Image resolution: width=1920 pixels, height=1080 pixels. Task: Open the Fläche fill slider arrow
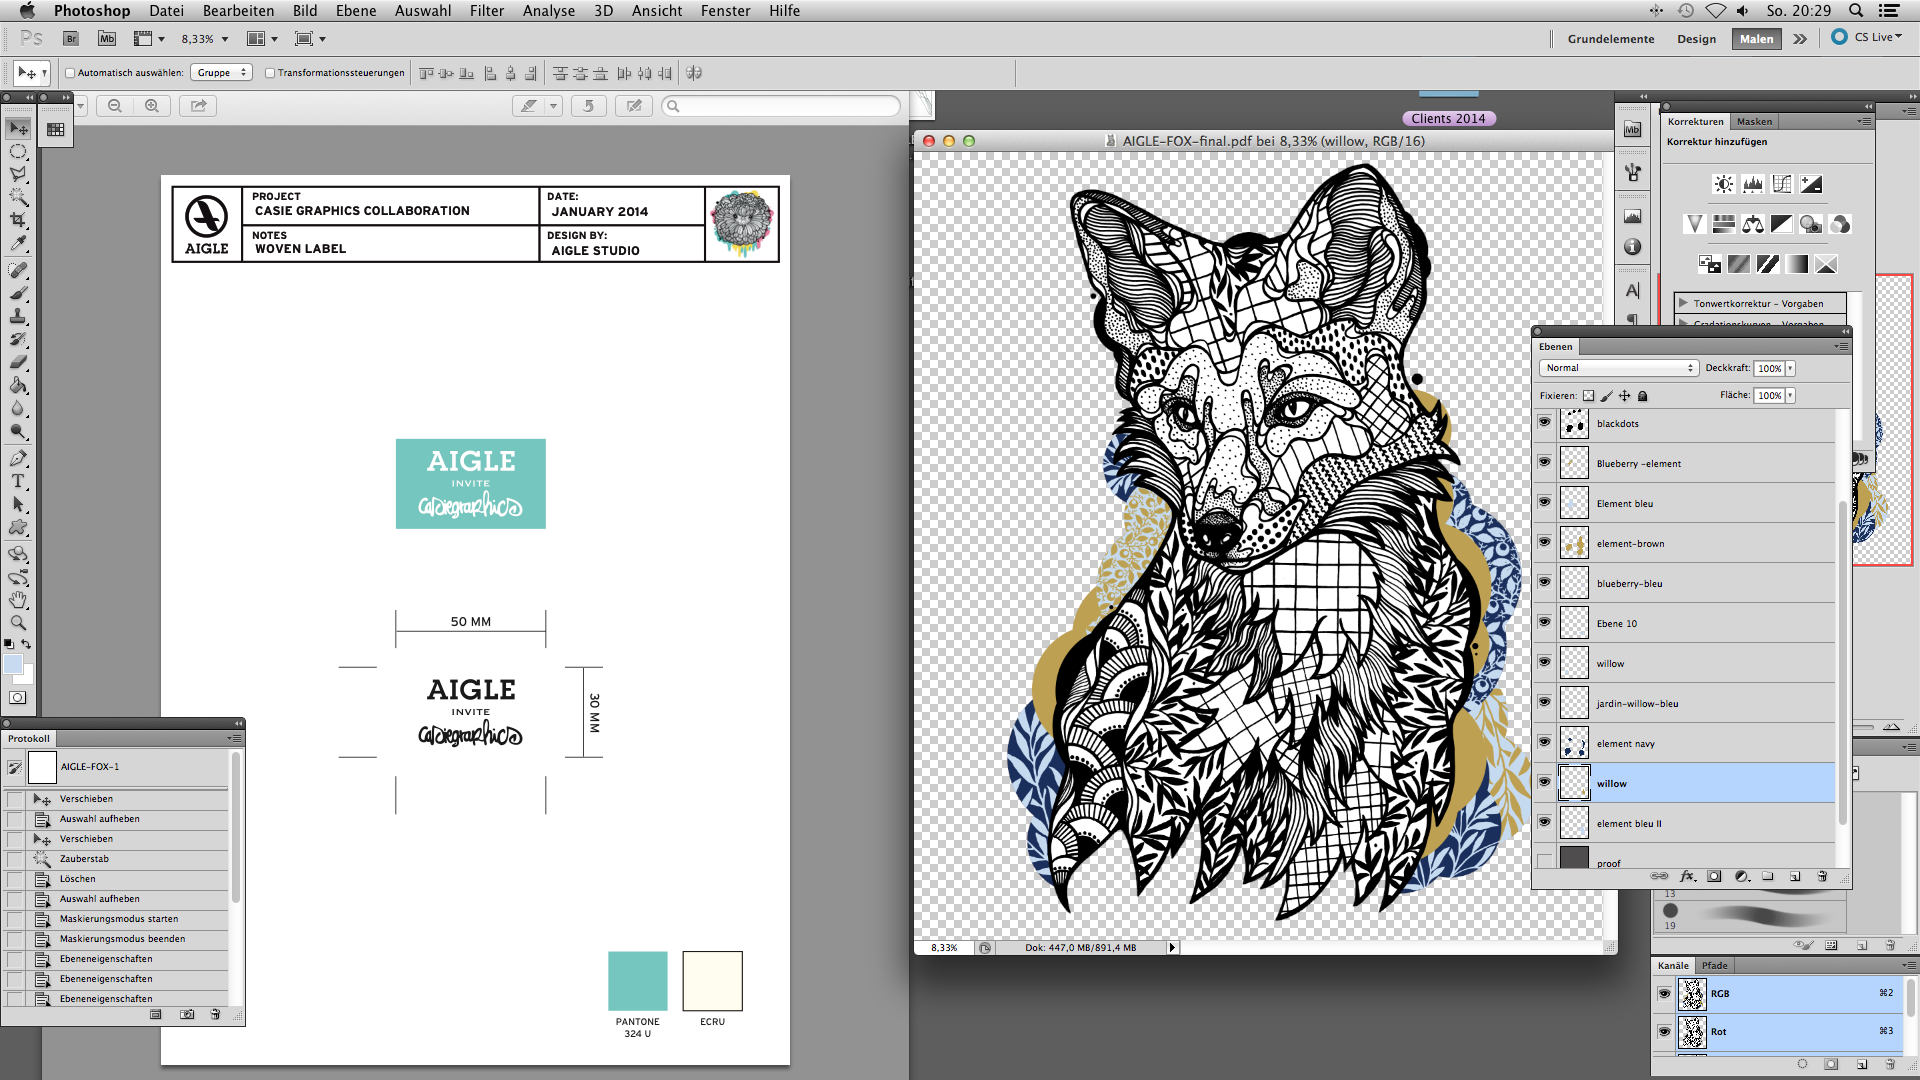pos(1790,395)
